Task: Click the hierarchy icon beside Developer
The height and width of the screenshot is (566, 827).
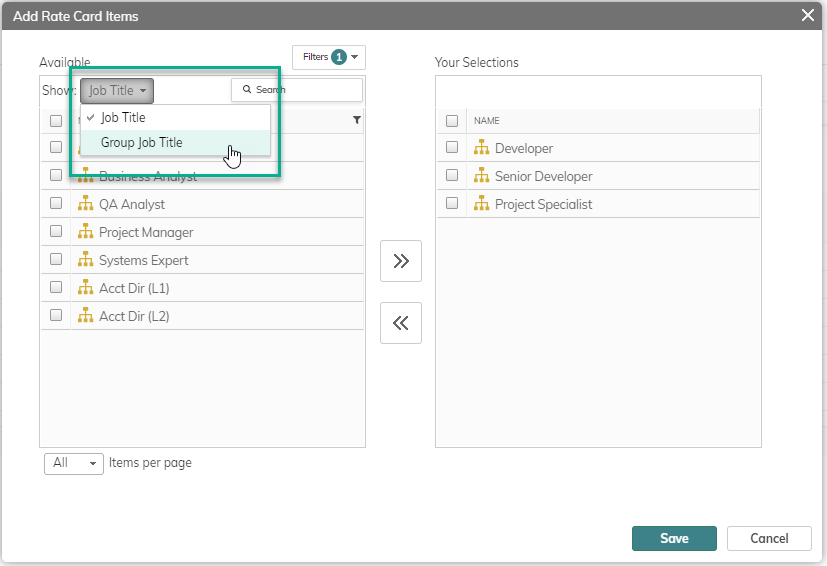Action: (481, 148)
